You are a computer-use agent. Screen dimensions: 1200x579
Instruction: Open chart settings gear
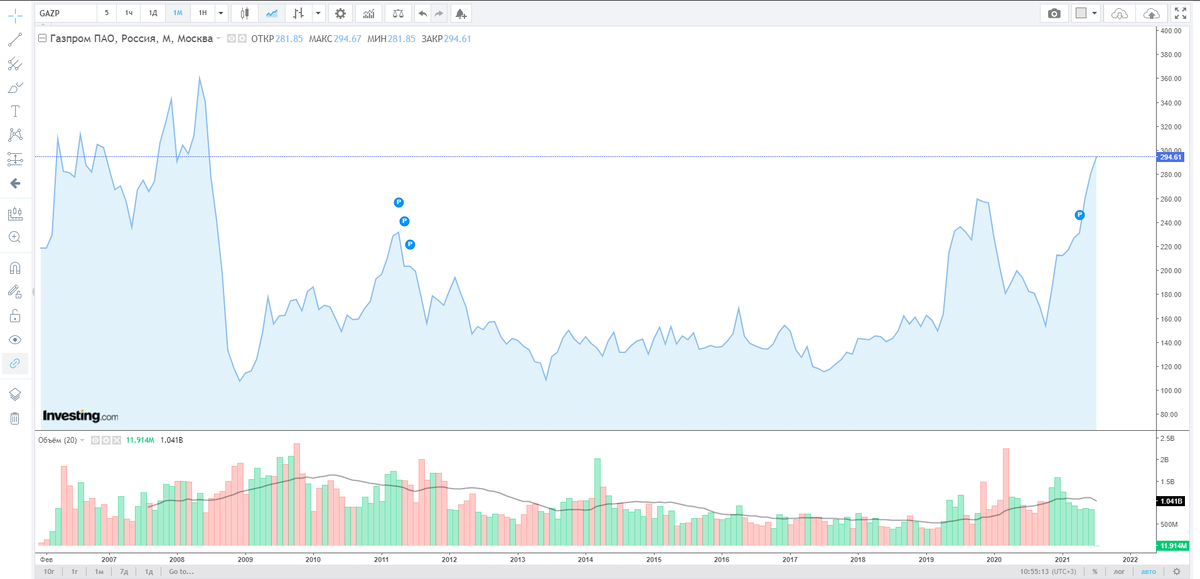(x=341, y=13)
